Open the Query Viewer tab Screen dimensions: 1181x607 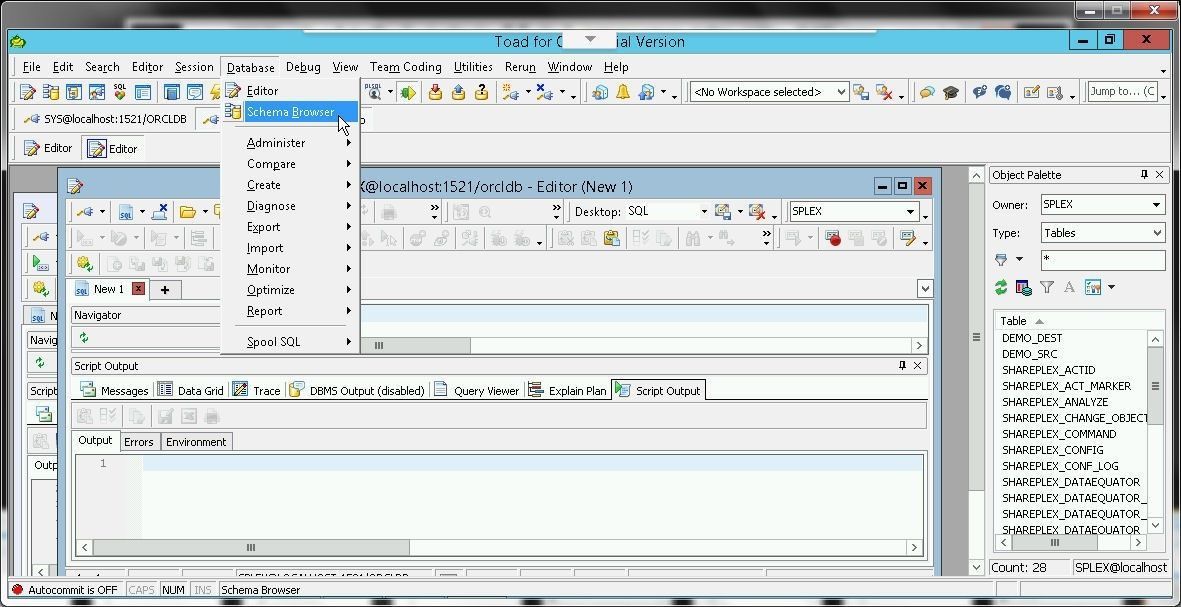coord(477,390)
